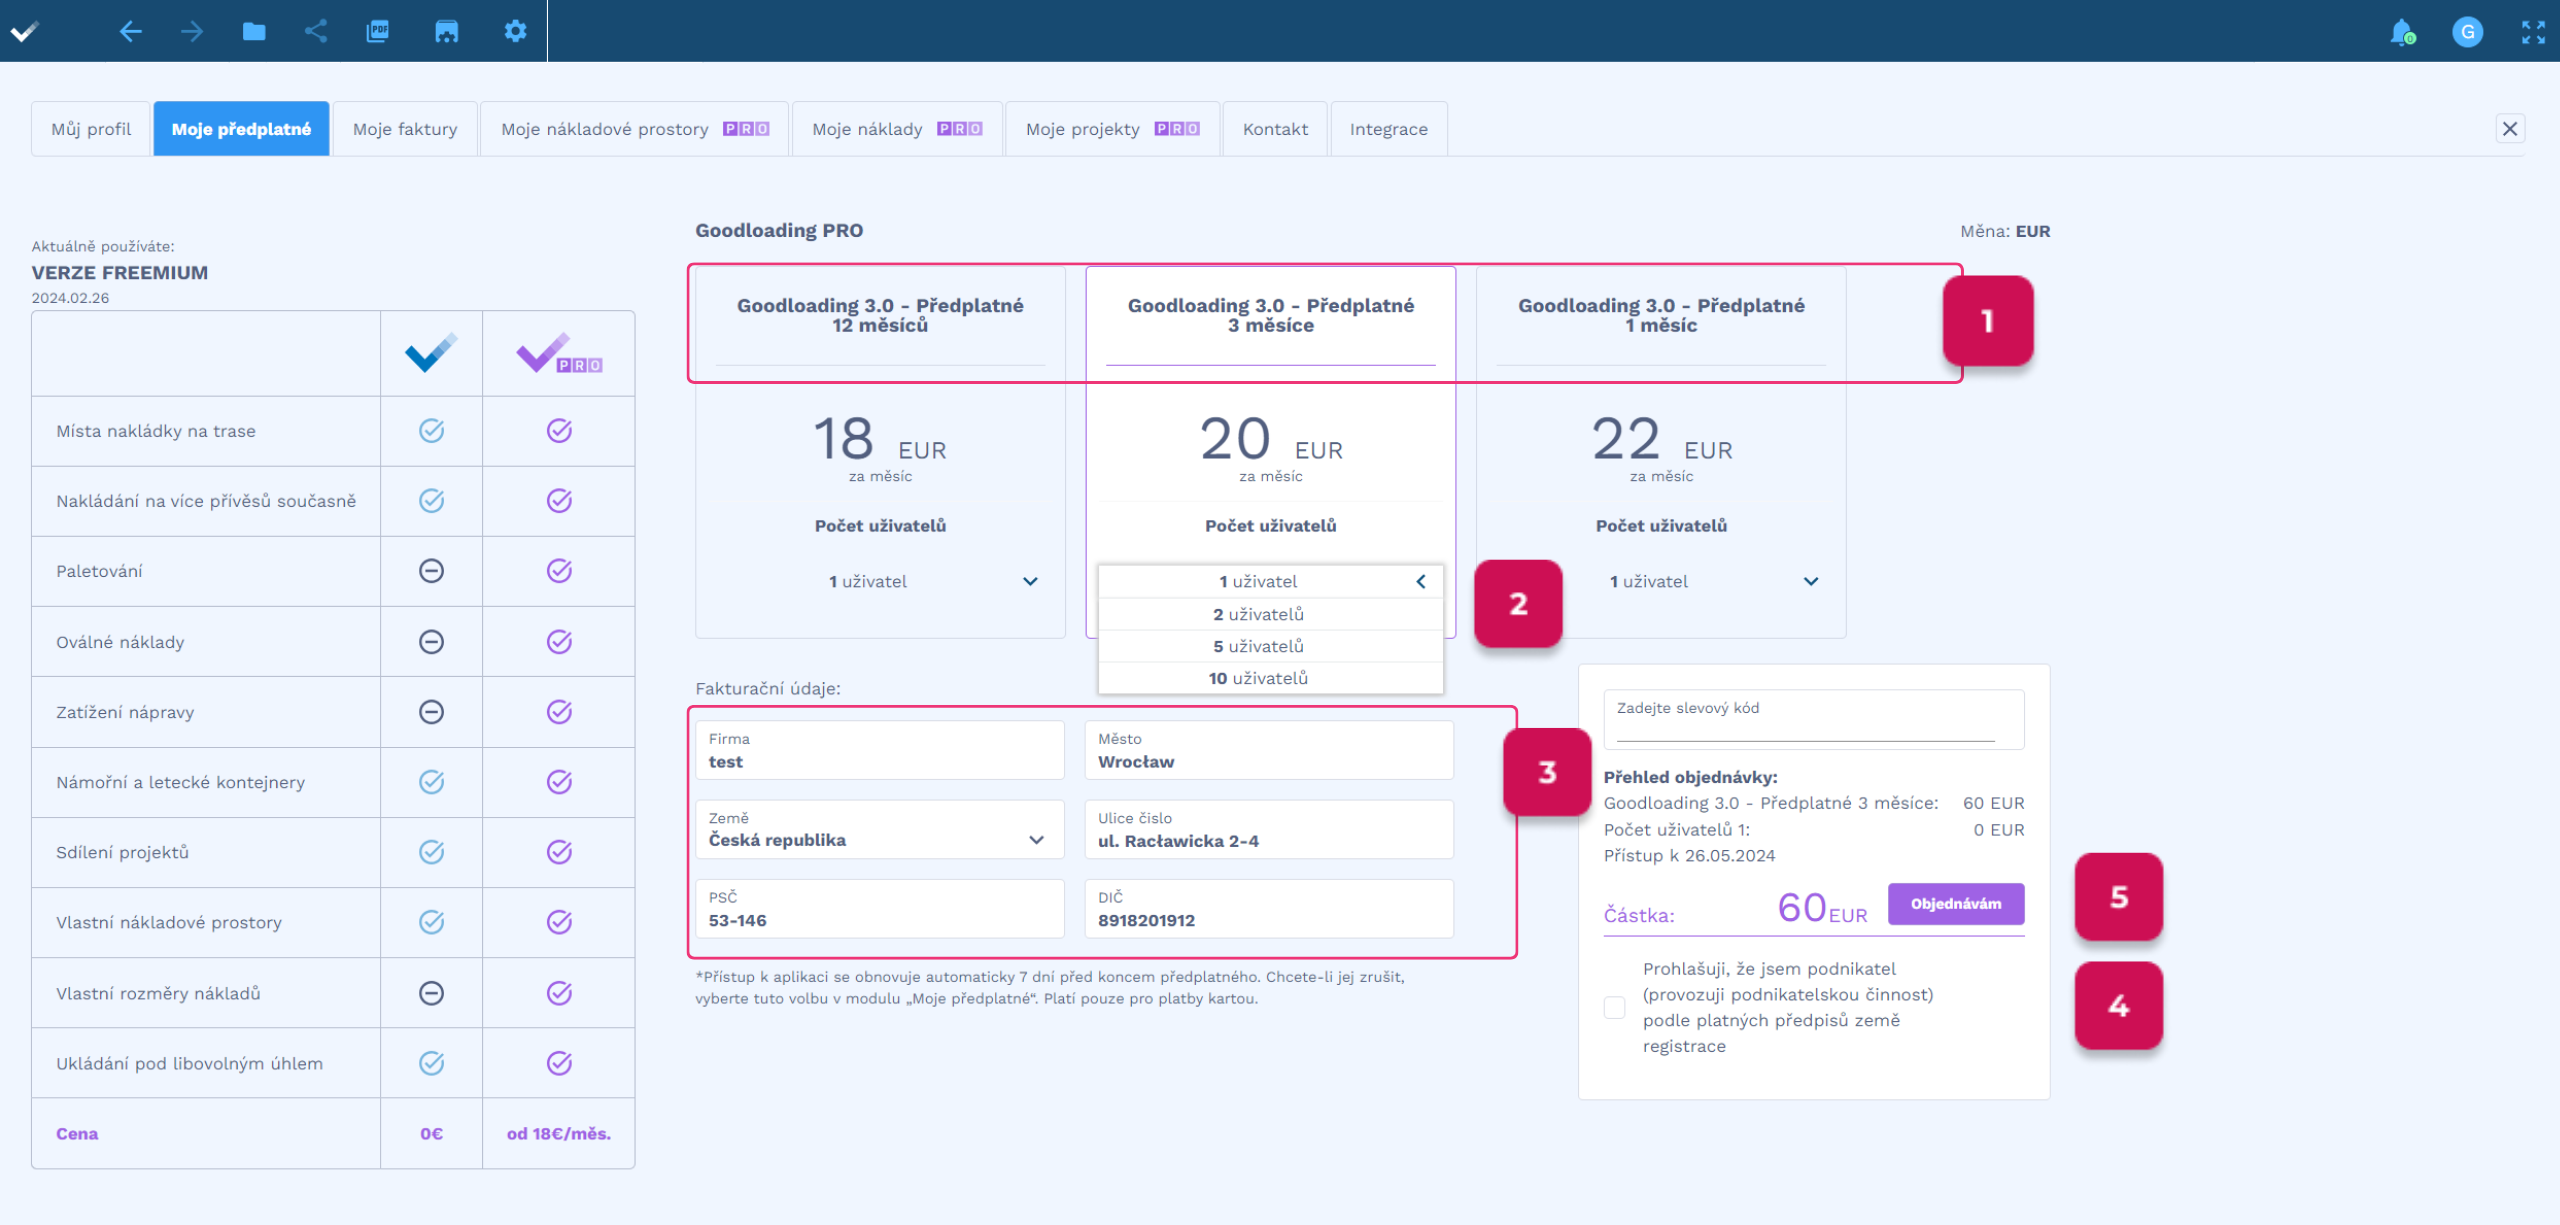Select the 12 měsíců subscription plan header
The image size is (2560, 1225).
point(880,315)
